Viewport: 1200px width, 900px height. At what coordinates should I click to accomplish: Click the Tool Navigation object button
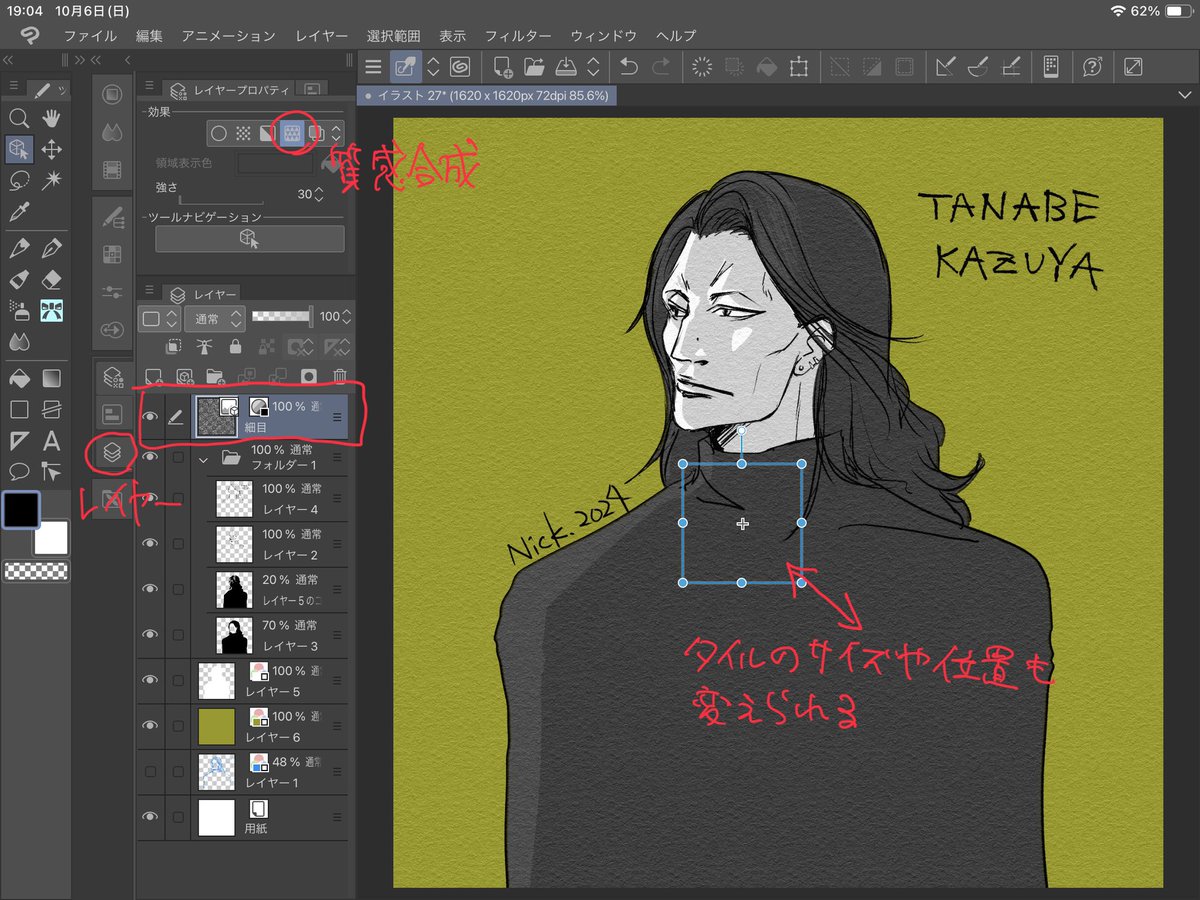(249, 239)
